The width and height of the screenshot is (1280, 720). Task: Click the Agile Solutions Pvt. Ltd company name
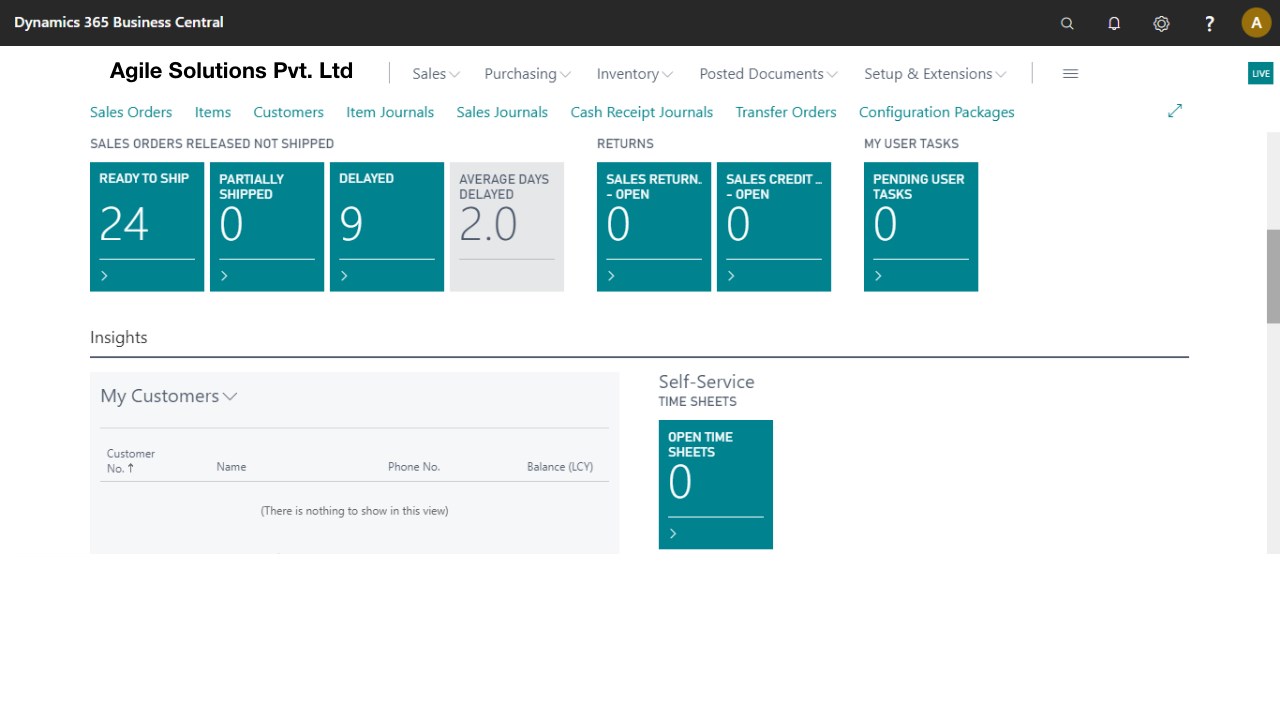231,71
